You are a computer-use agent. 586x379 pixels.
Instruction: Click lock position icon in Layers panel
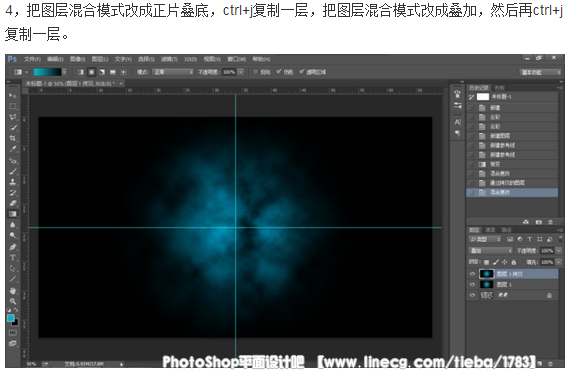[505, 262]
